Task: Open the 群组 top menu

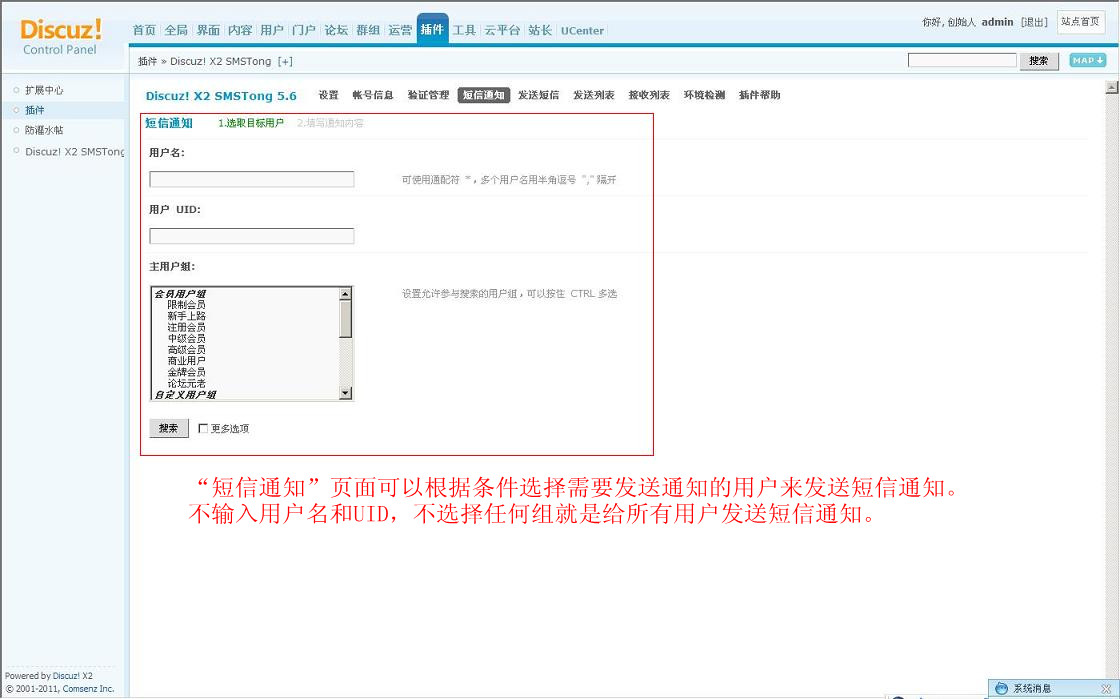Action: tap(368, 30)
